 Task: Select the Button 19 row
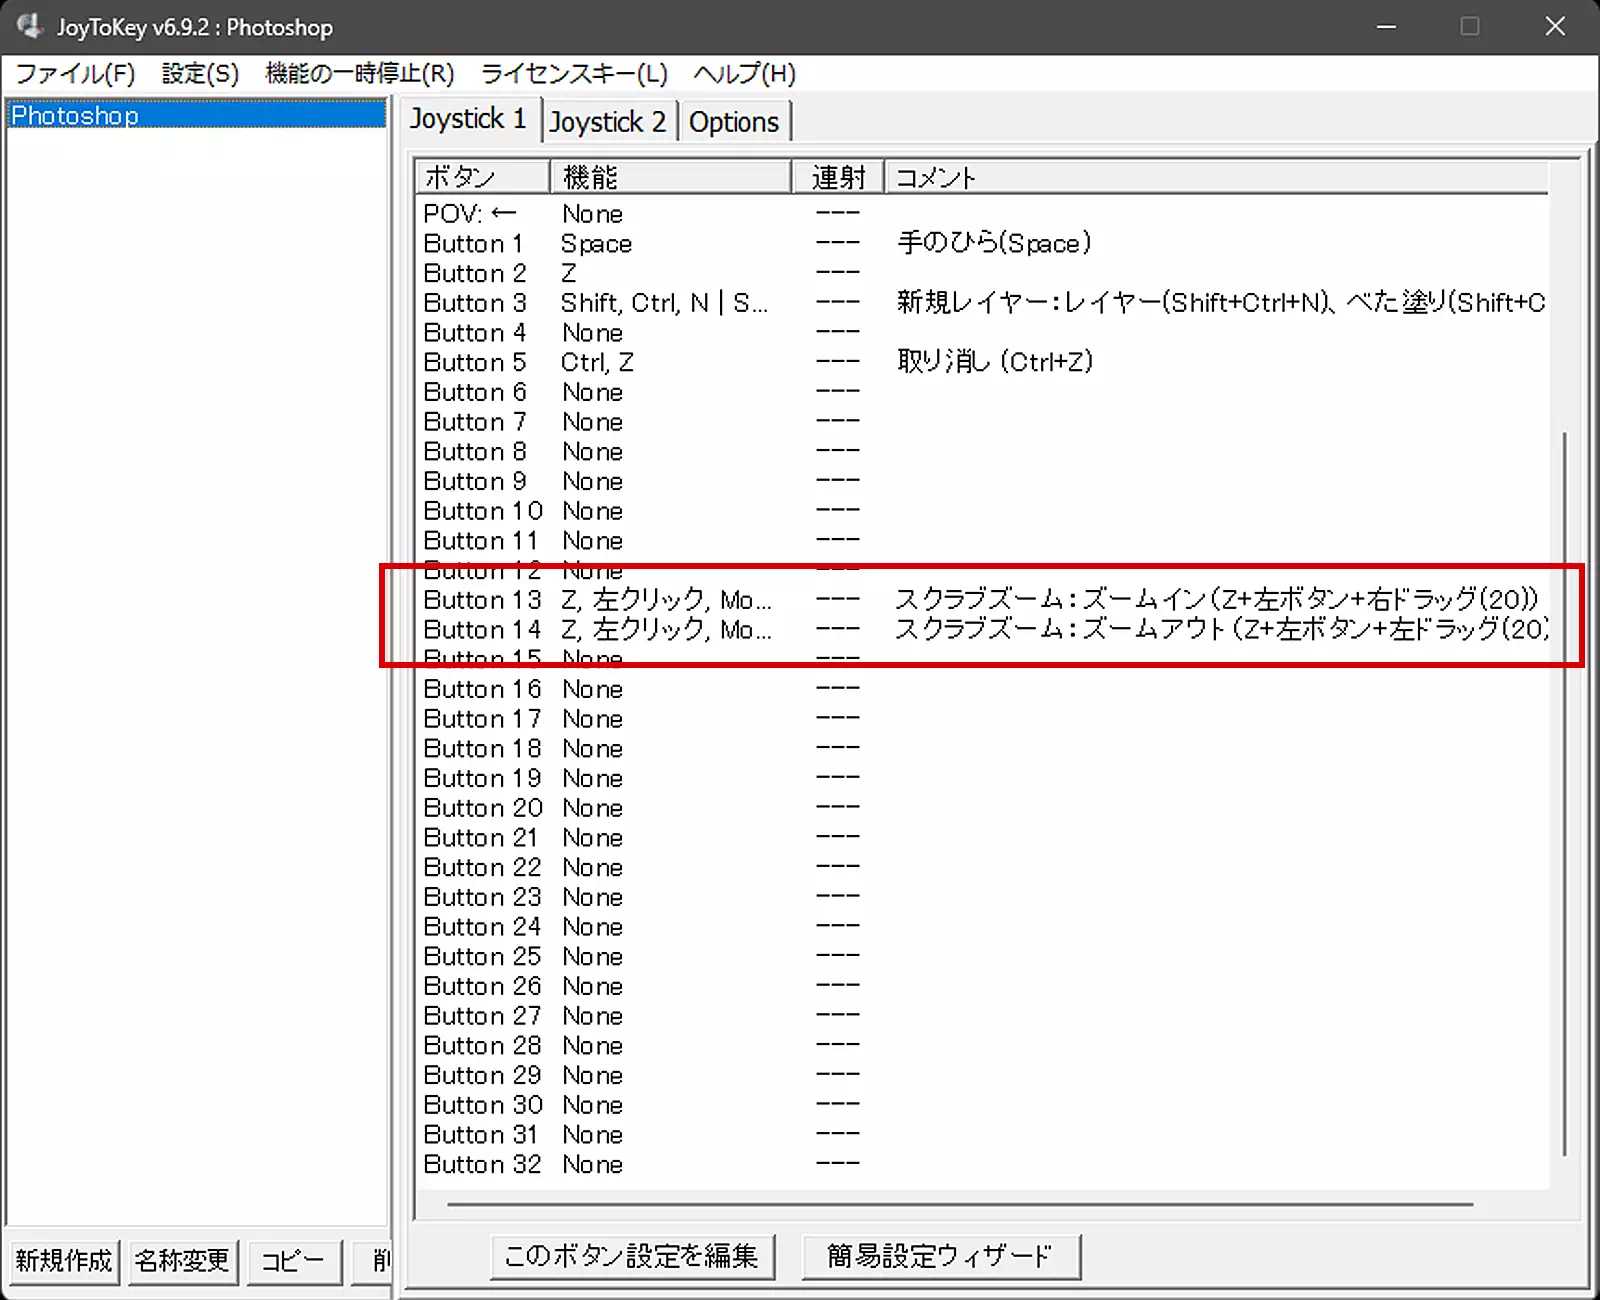982,778
